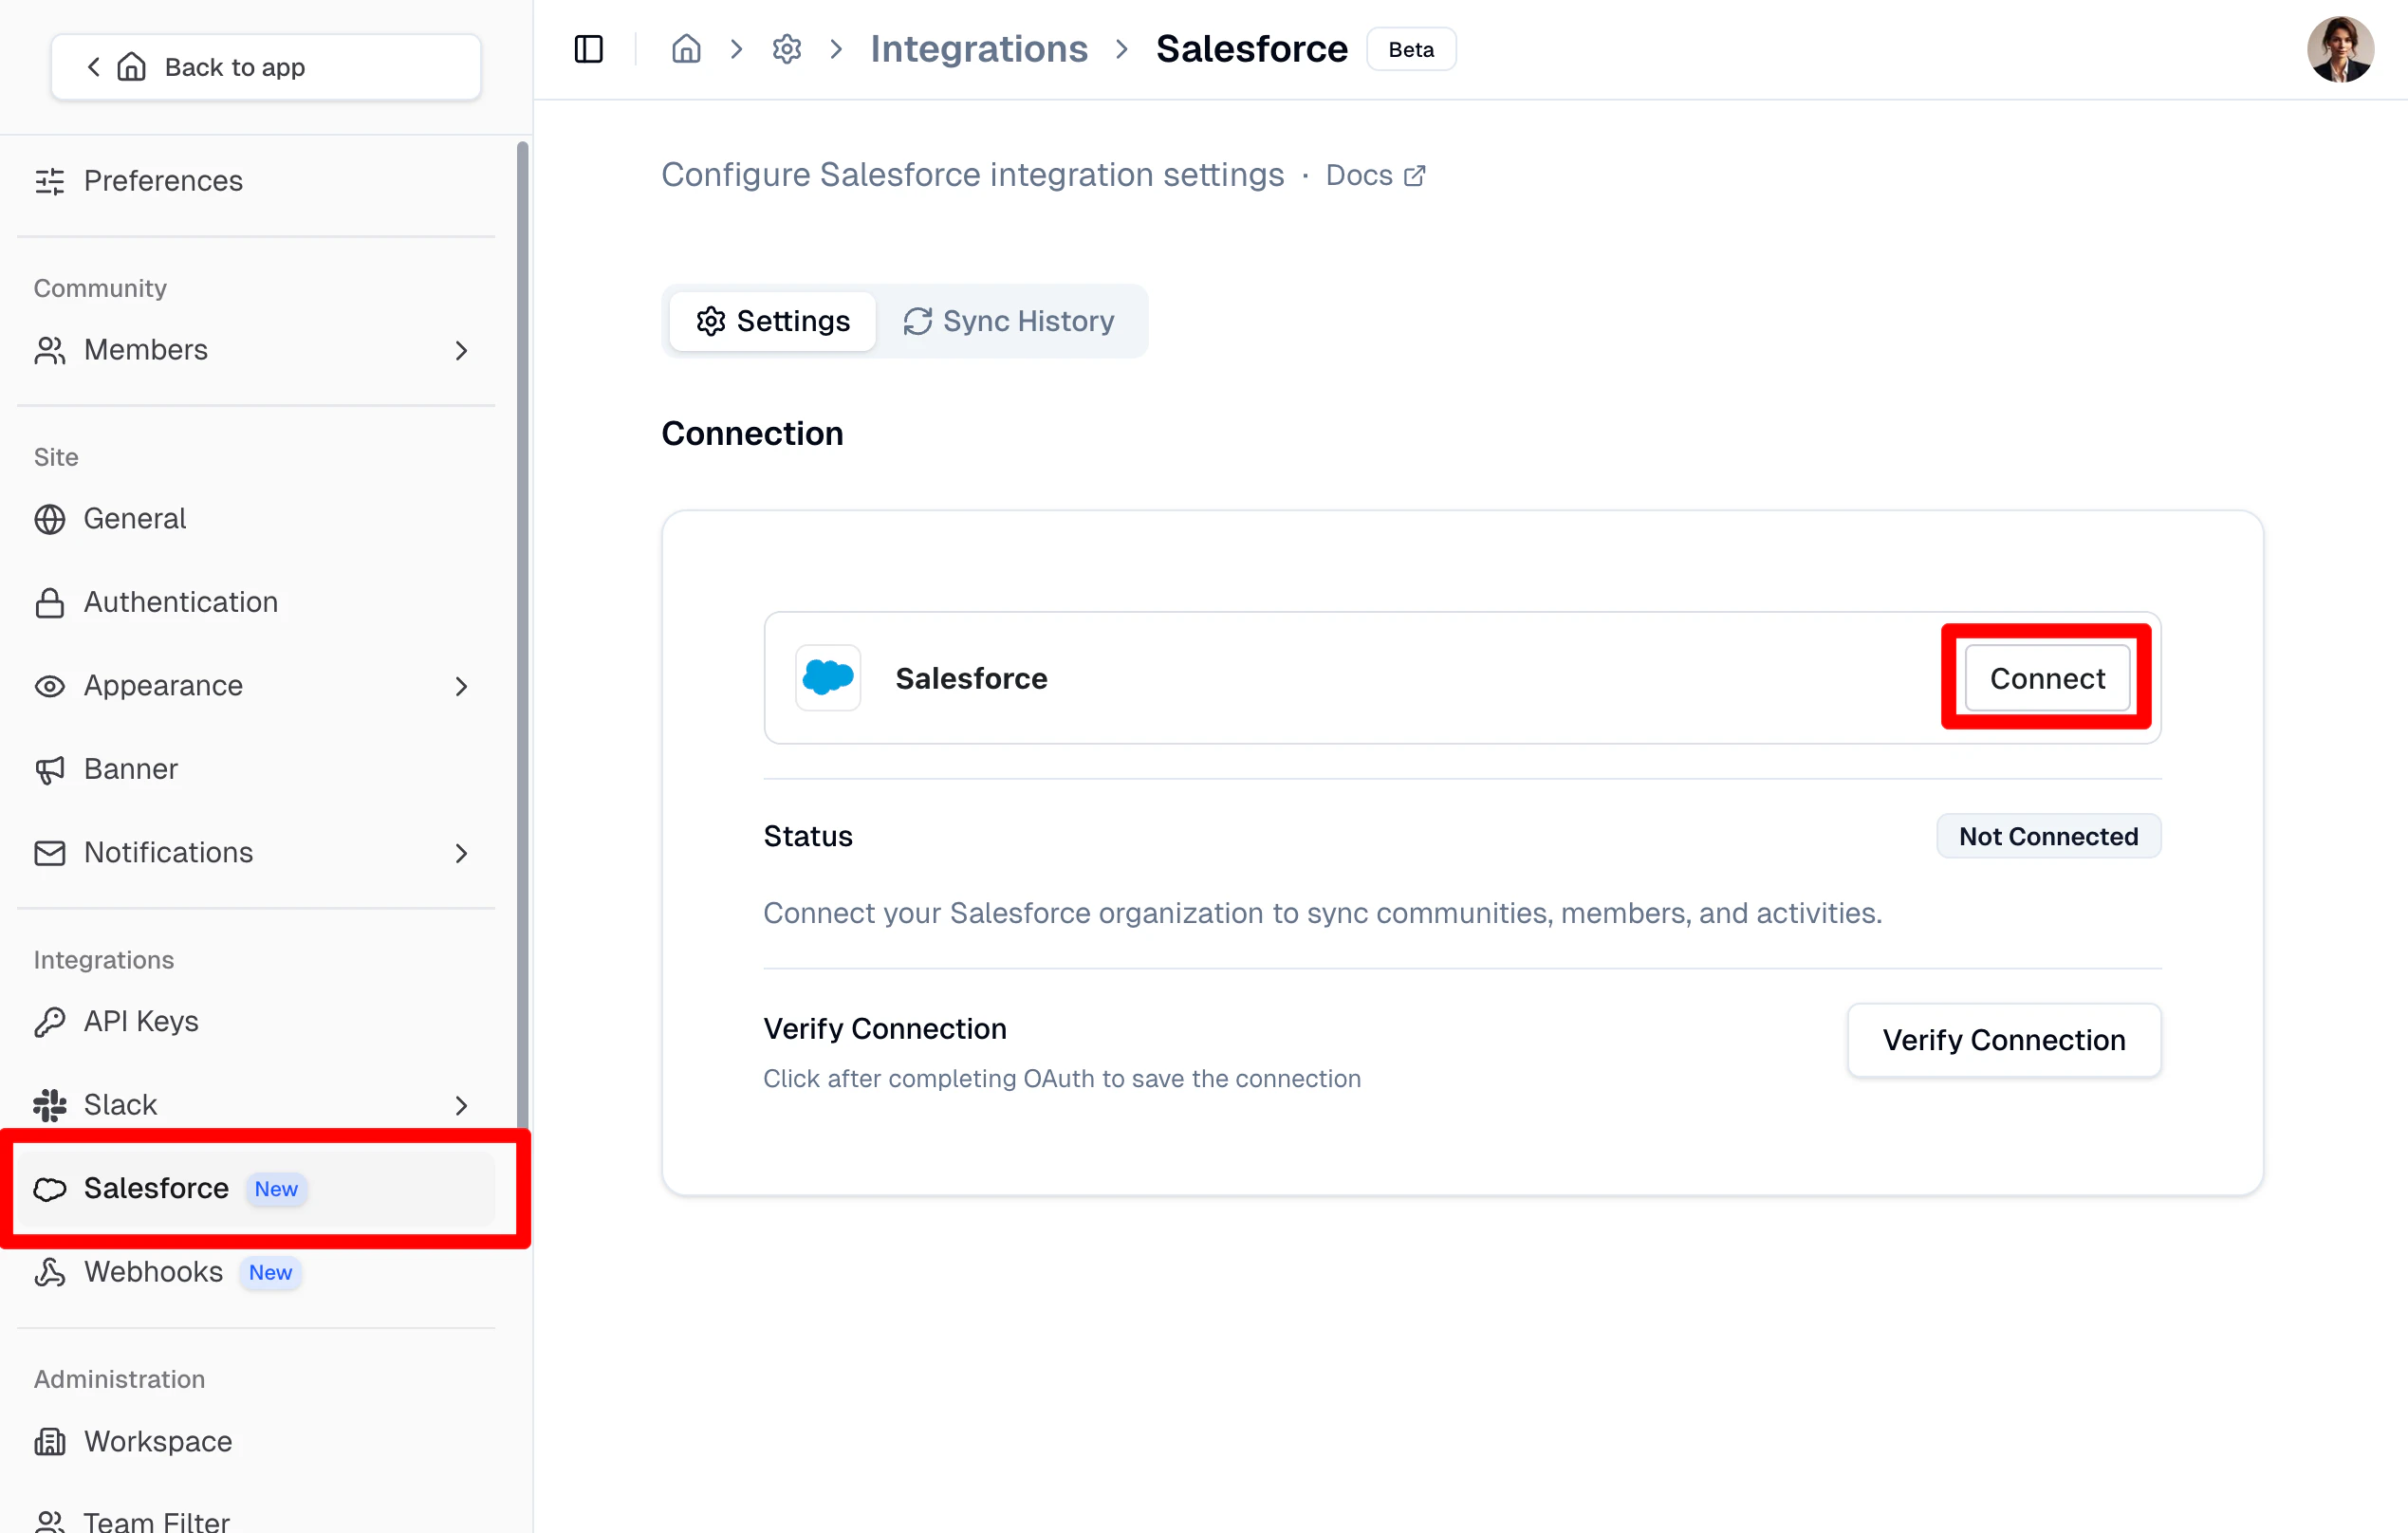
Task: Expand the Slack submenu chevron
Action: pos(461,1105)
